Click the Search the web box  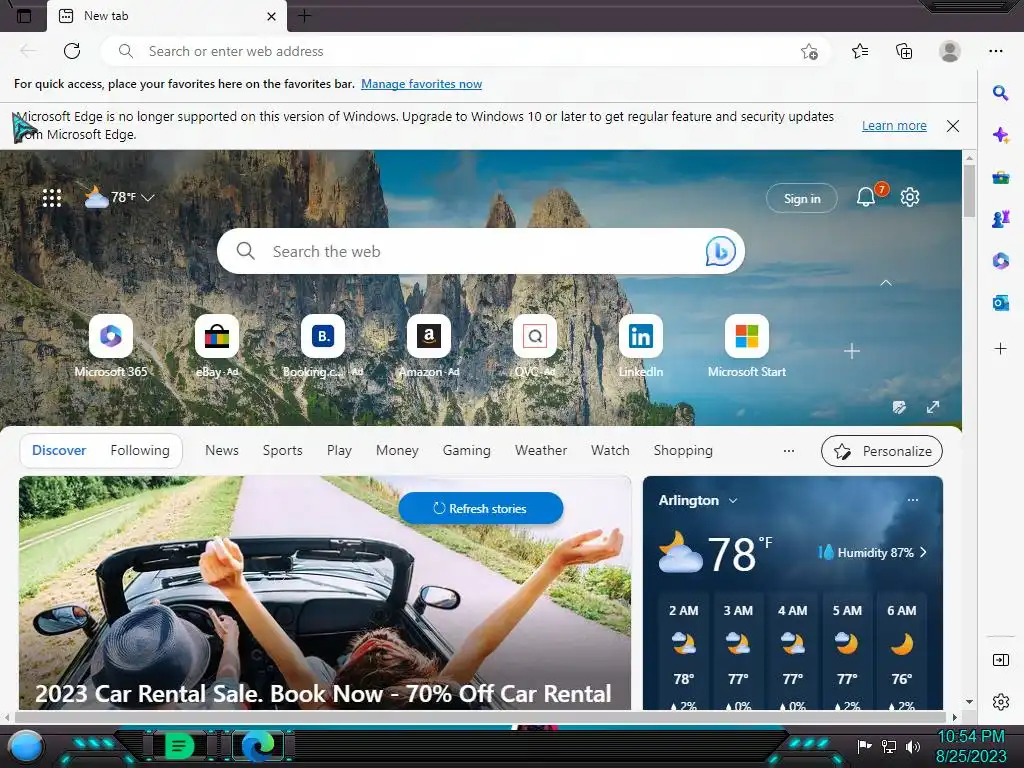481,251
